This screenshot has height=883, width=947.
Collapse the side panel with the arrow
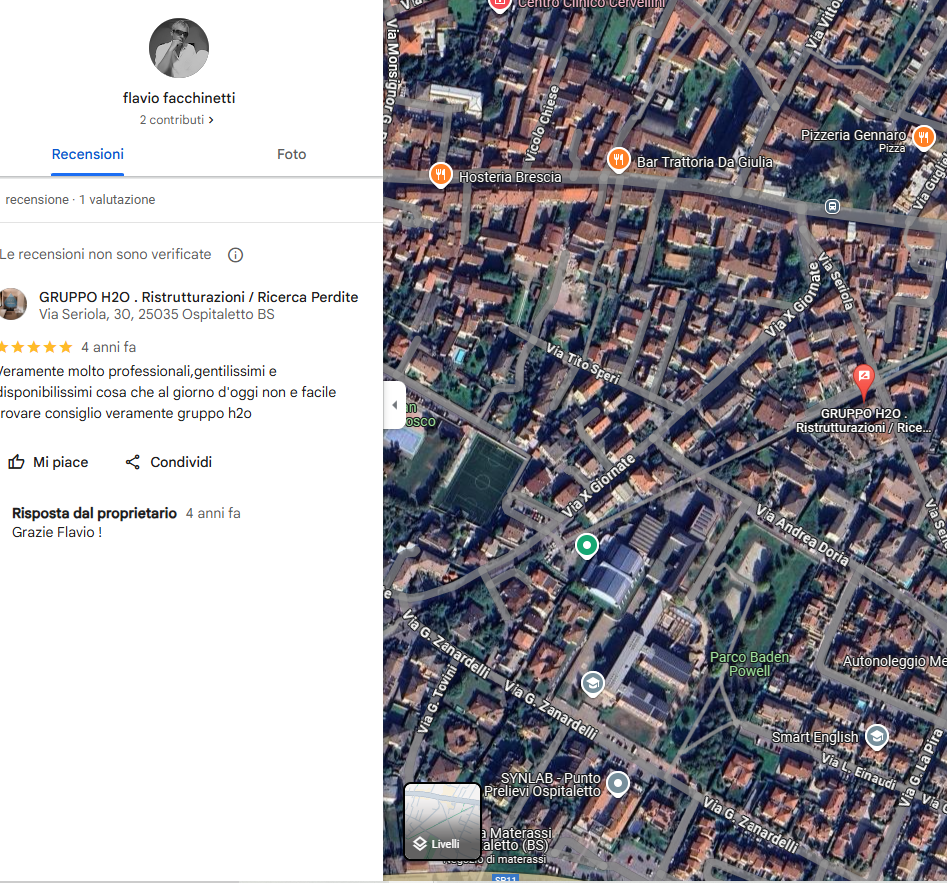(394, 405)
